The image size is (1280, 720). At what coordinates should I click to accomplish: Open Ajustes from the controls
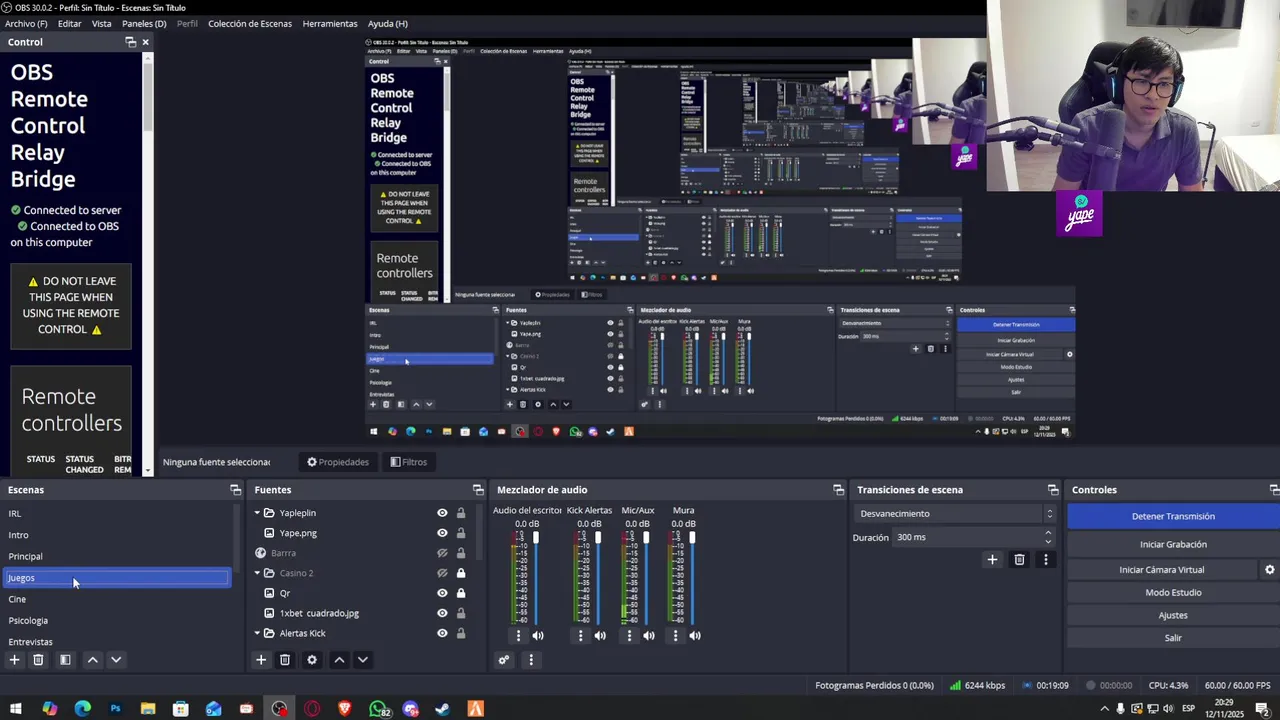point(1173,615)
